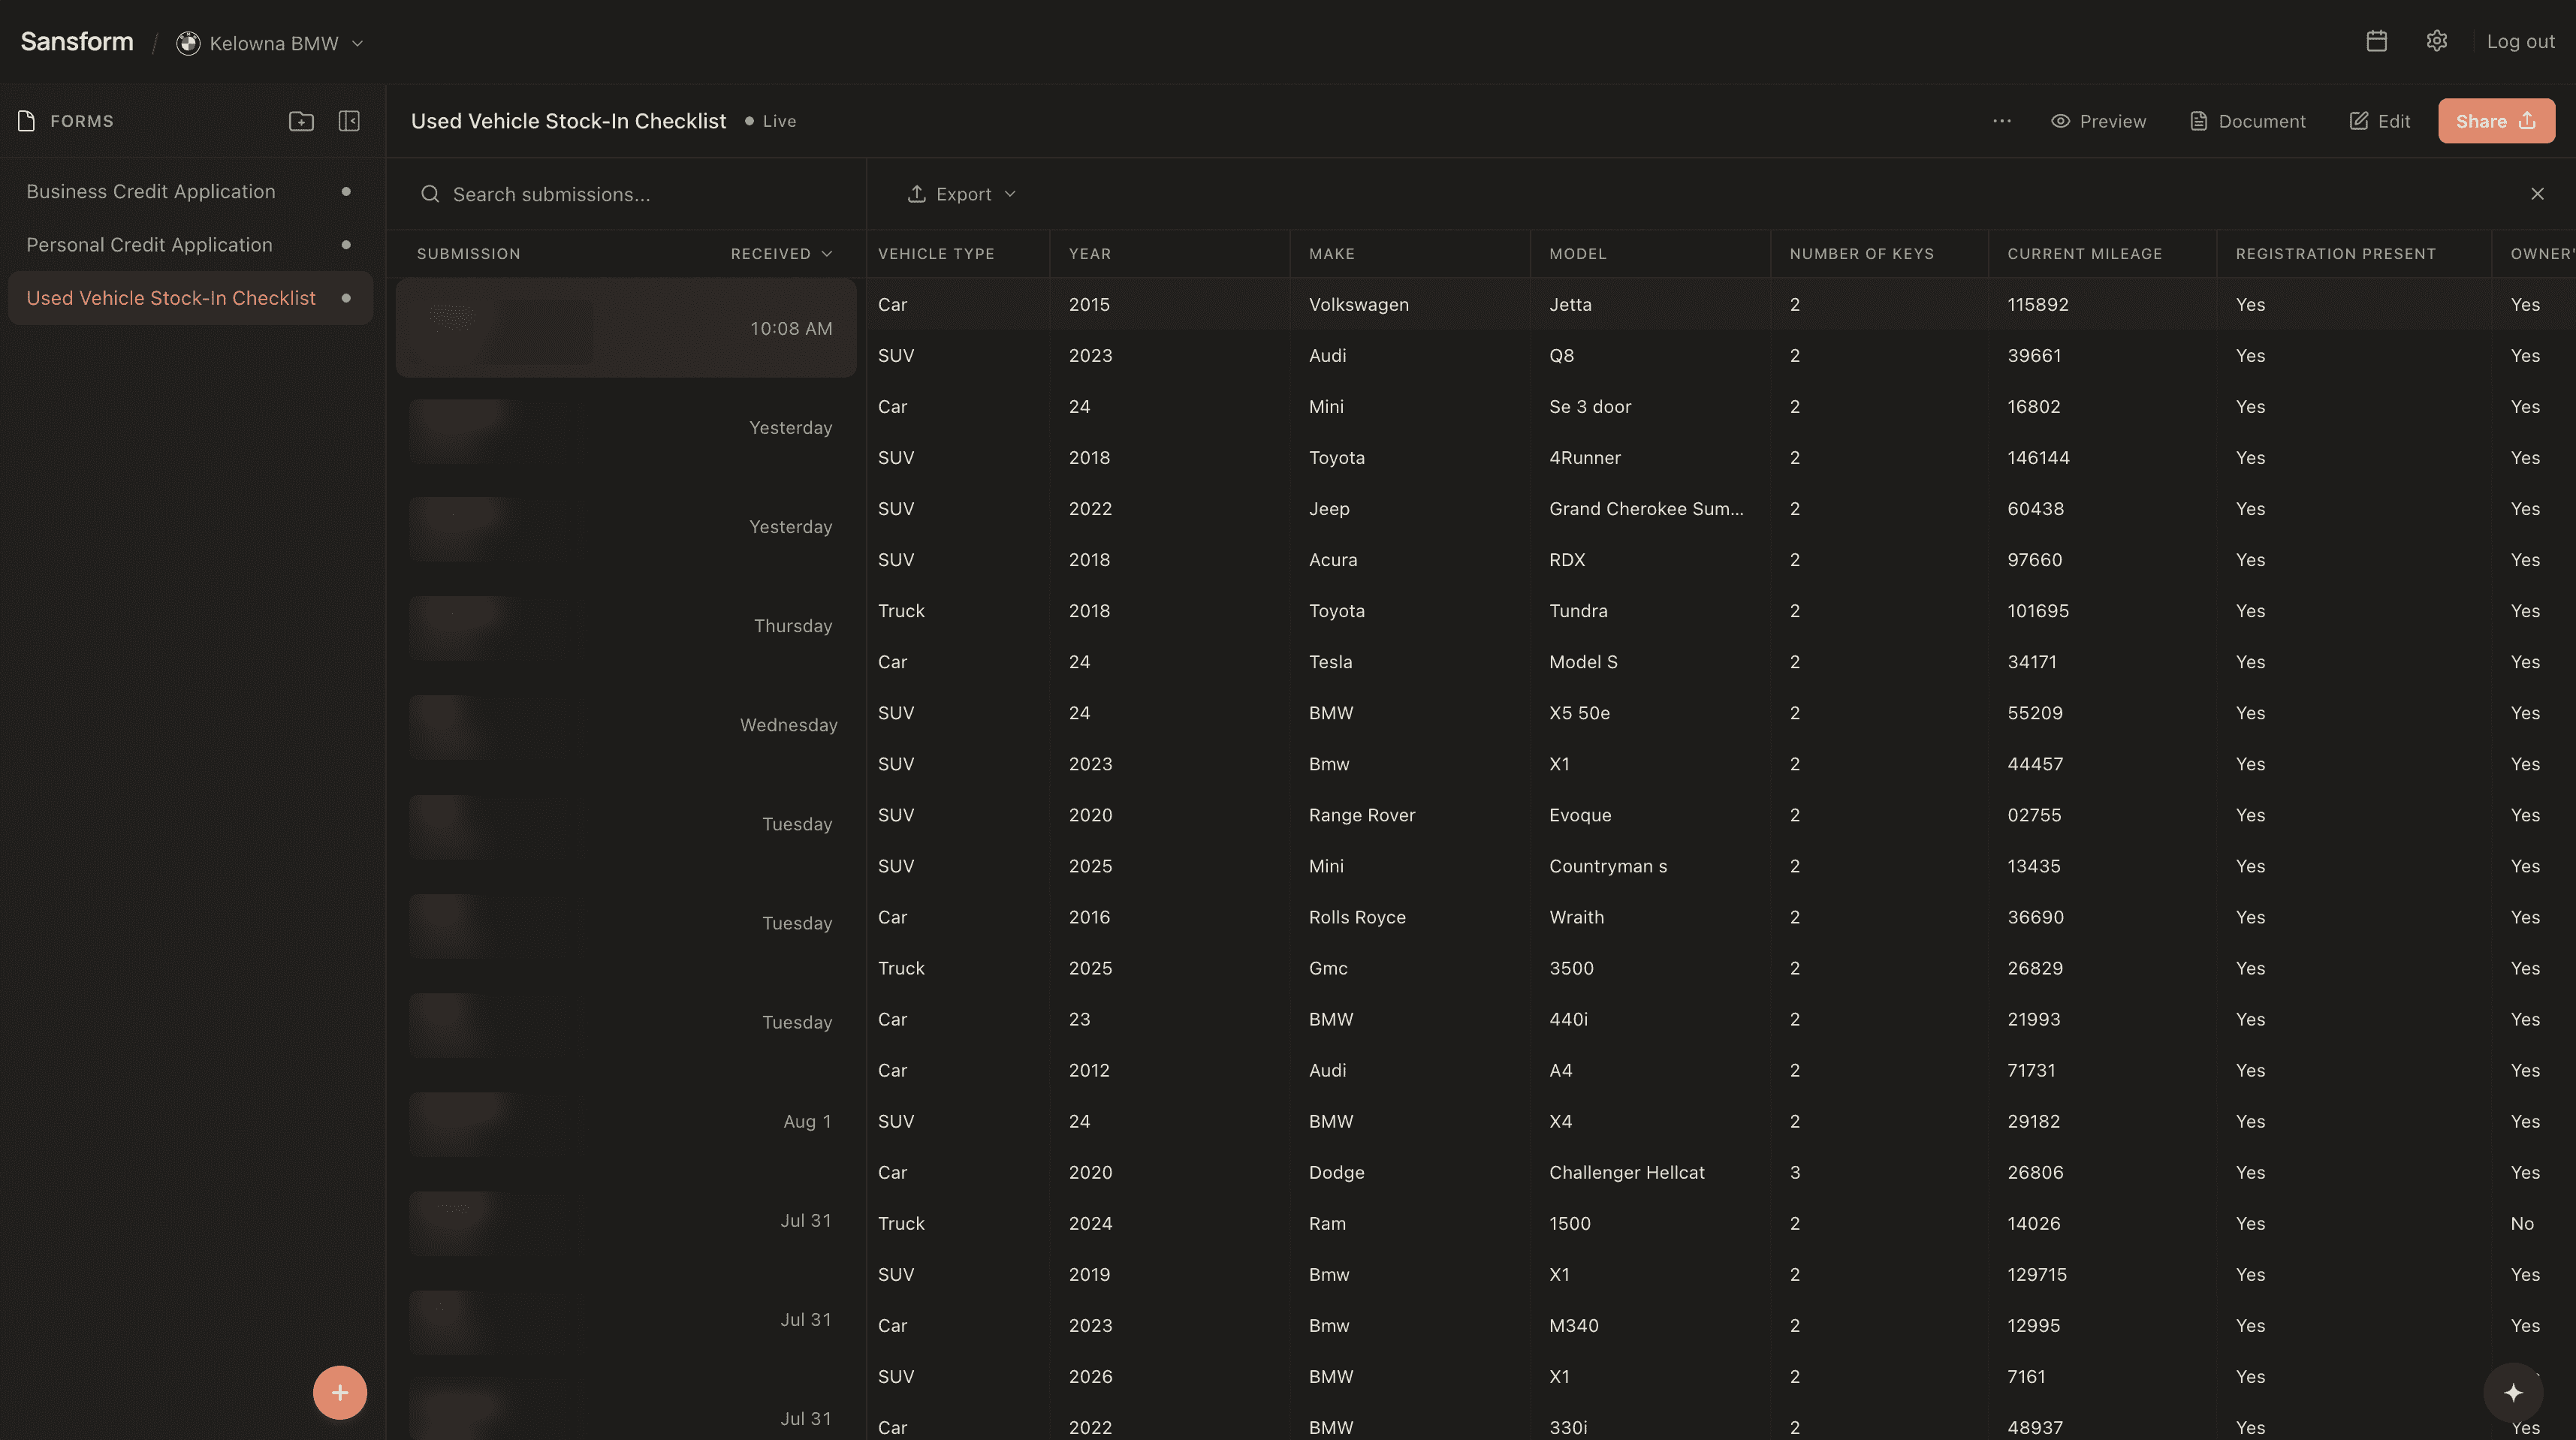The image size is (2576, 1440).
Task: Open the calendar icon in top bar
Action: coord(2376,41)
